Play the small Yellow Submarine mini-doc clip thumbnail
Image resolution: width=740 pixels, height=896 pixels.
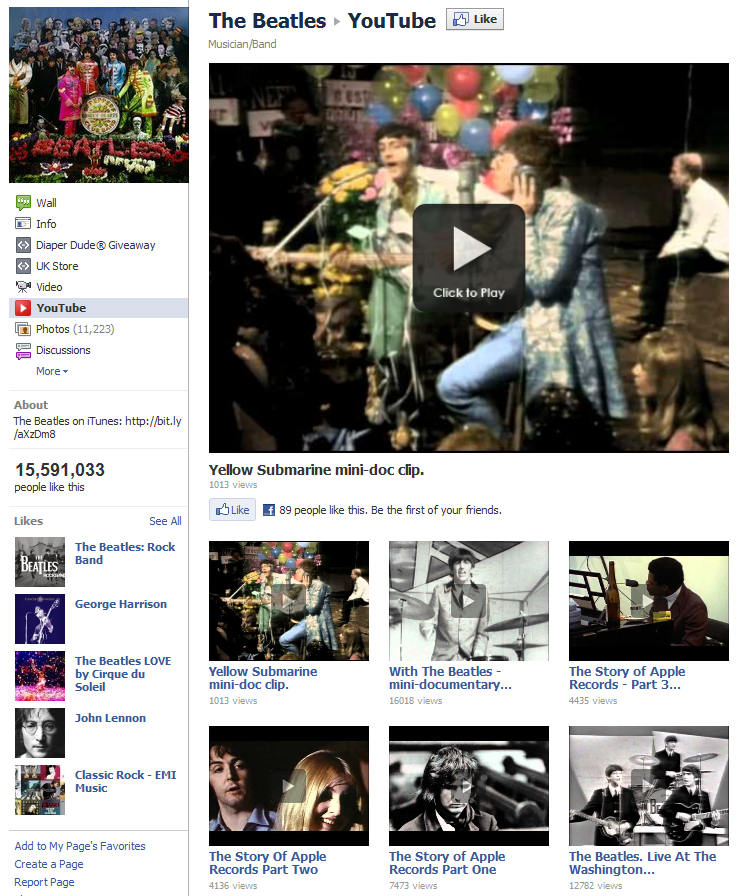coord(289,601)
